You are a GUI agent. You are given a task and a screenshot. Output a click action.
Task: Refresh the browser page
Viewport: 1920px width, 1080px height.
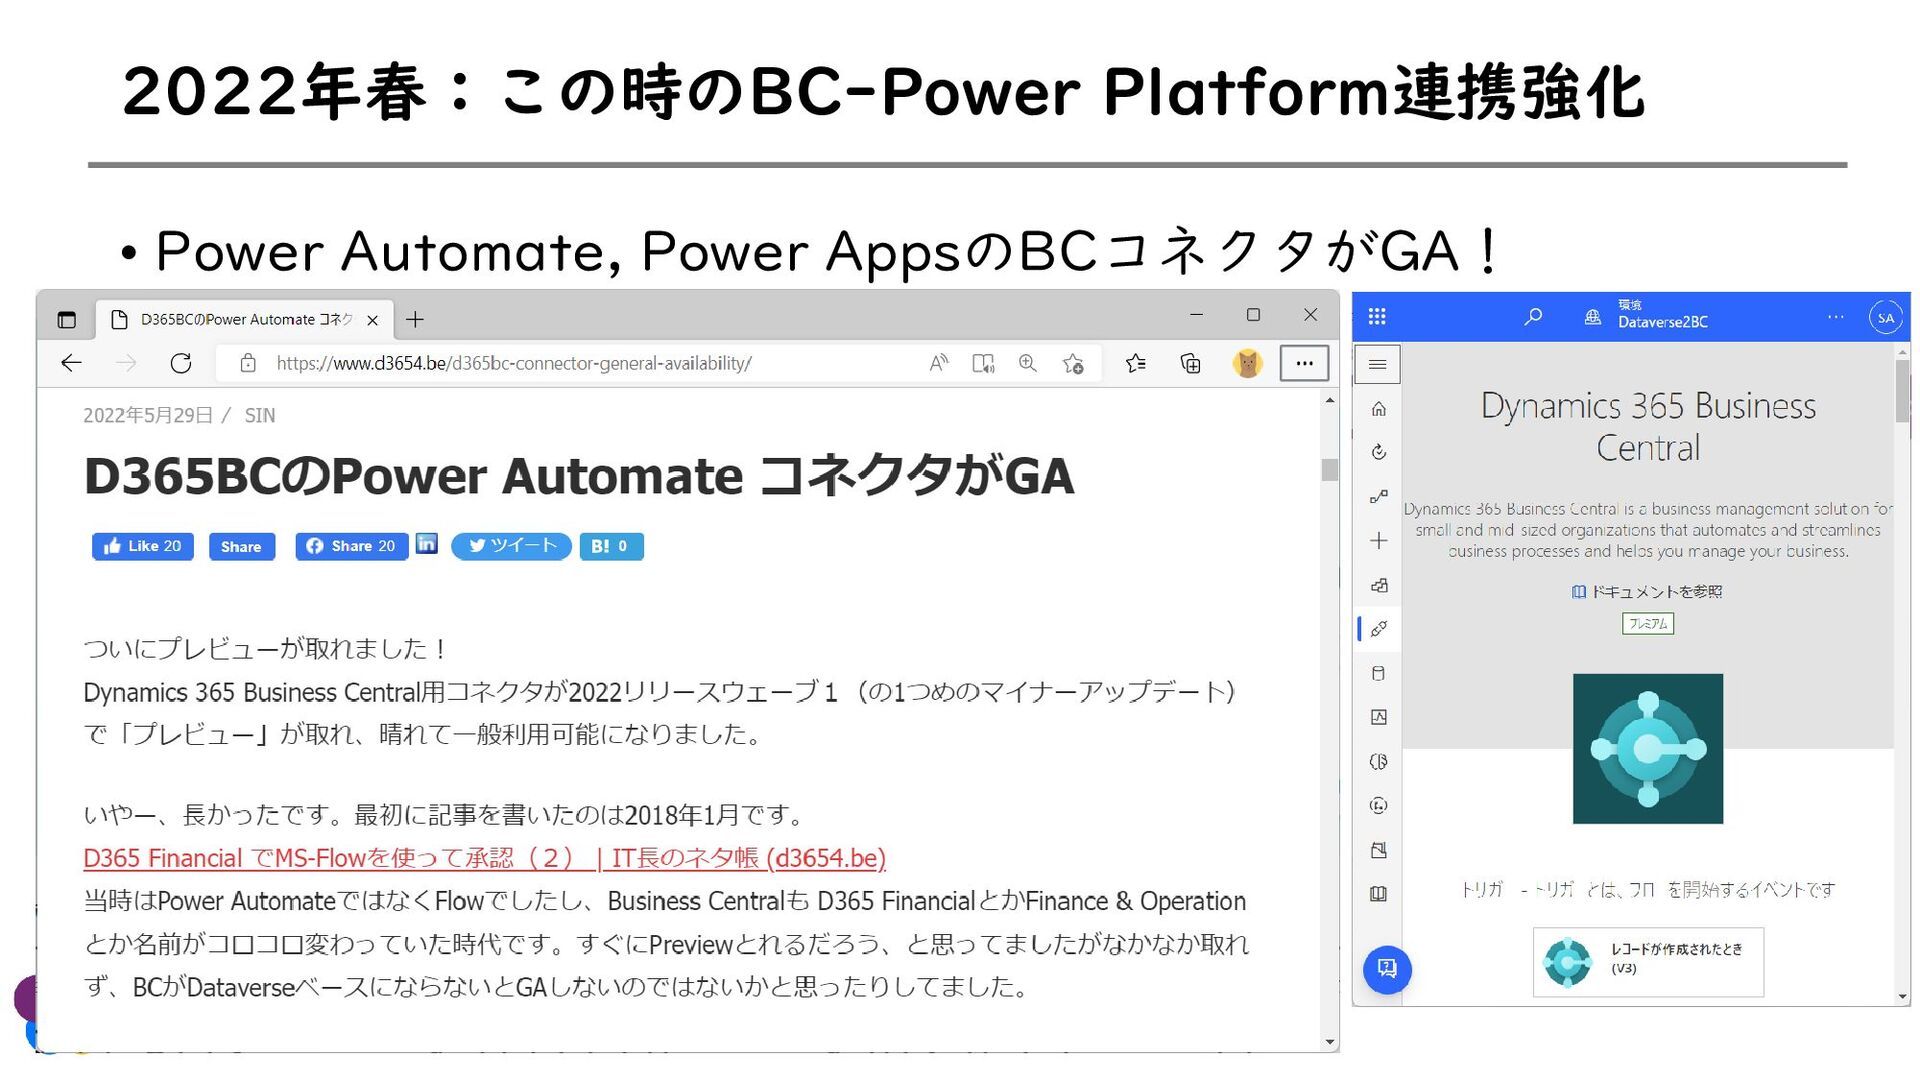point(181,363)
